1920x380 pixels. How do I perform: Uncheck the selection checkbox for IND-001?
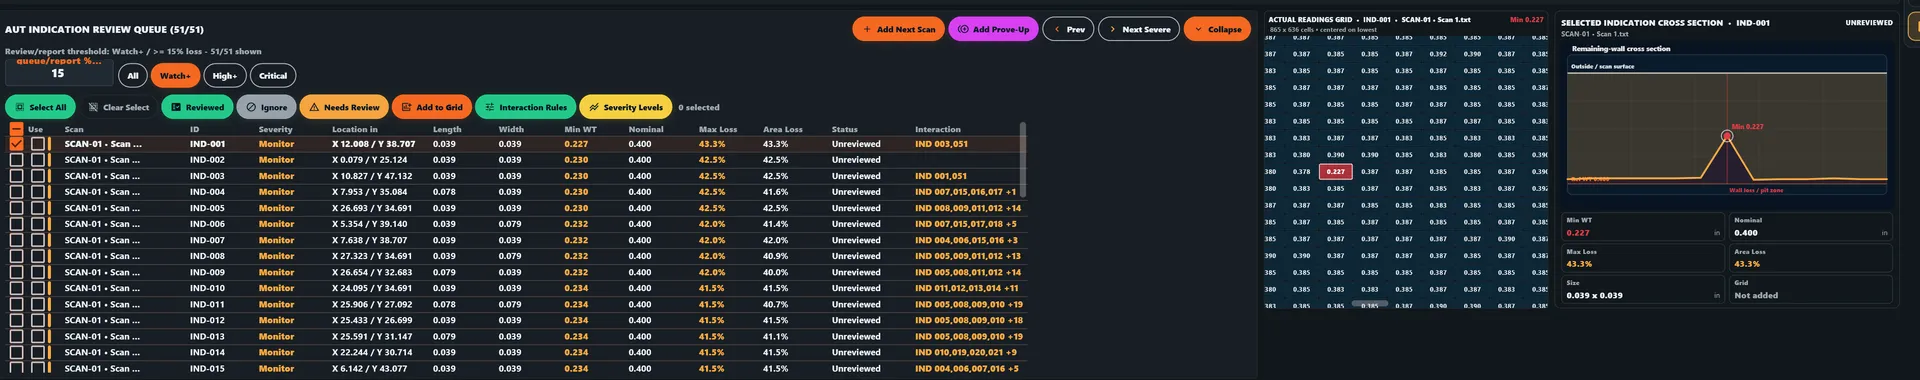click(16, 144)
